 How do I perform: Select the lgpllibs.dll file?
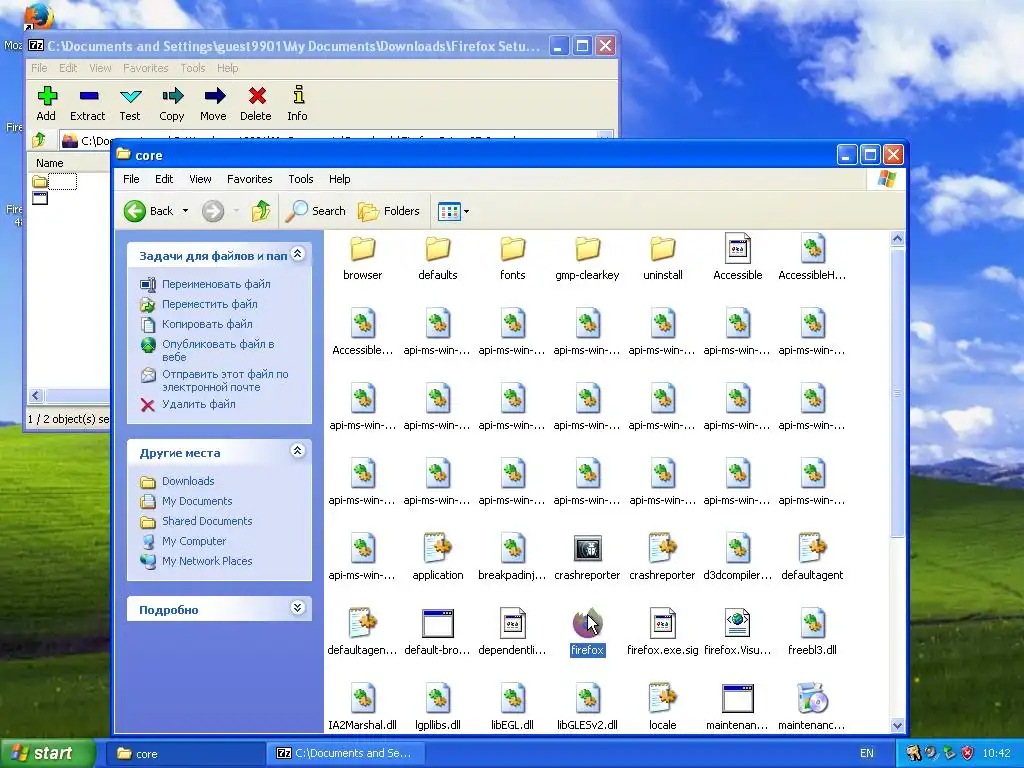[x=438, y=707]
